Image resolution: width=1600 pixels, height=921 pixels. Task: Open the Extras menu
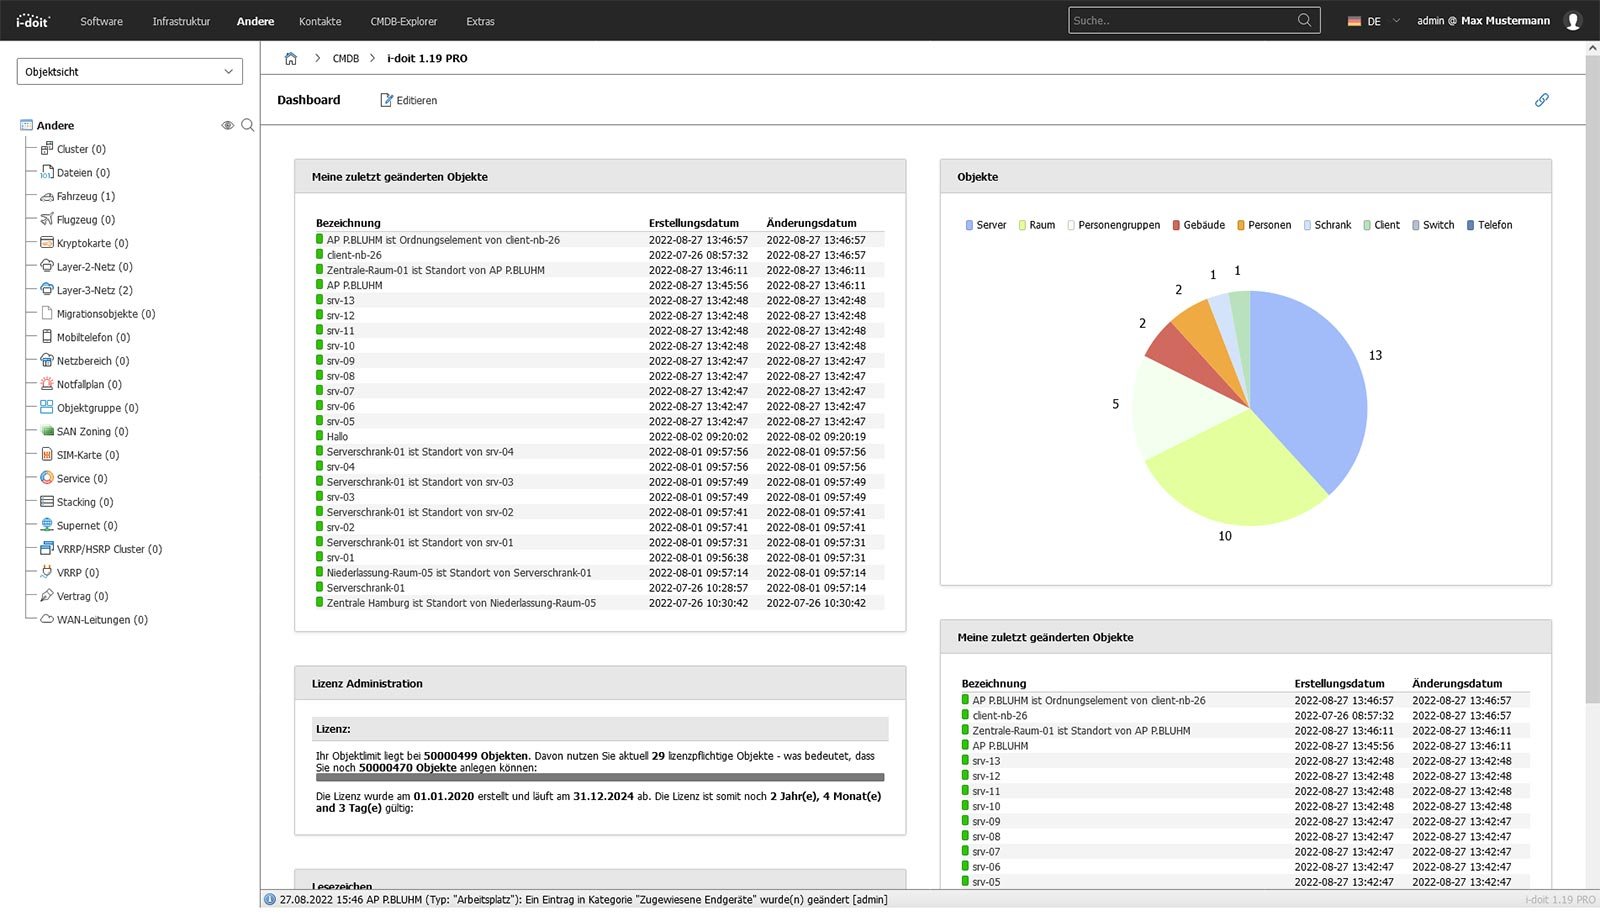click(x=480, y=21)
